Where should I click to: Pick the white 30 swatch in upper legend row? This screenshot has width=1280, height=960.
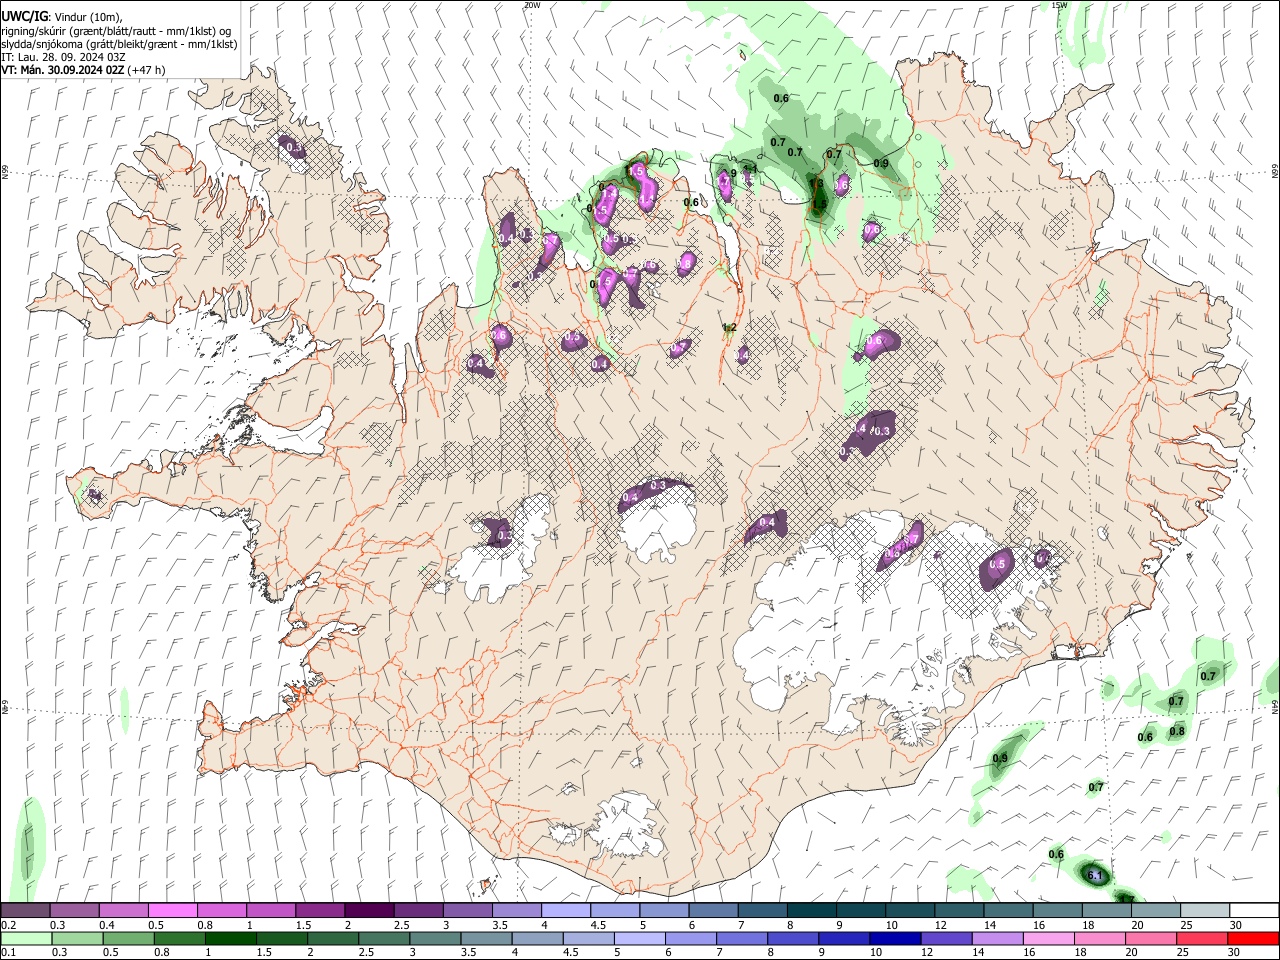tap(1254, 911)
